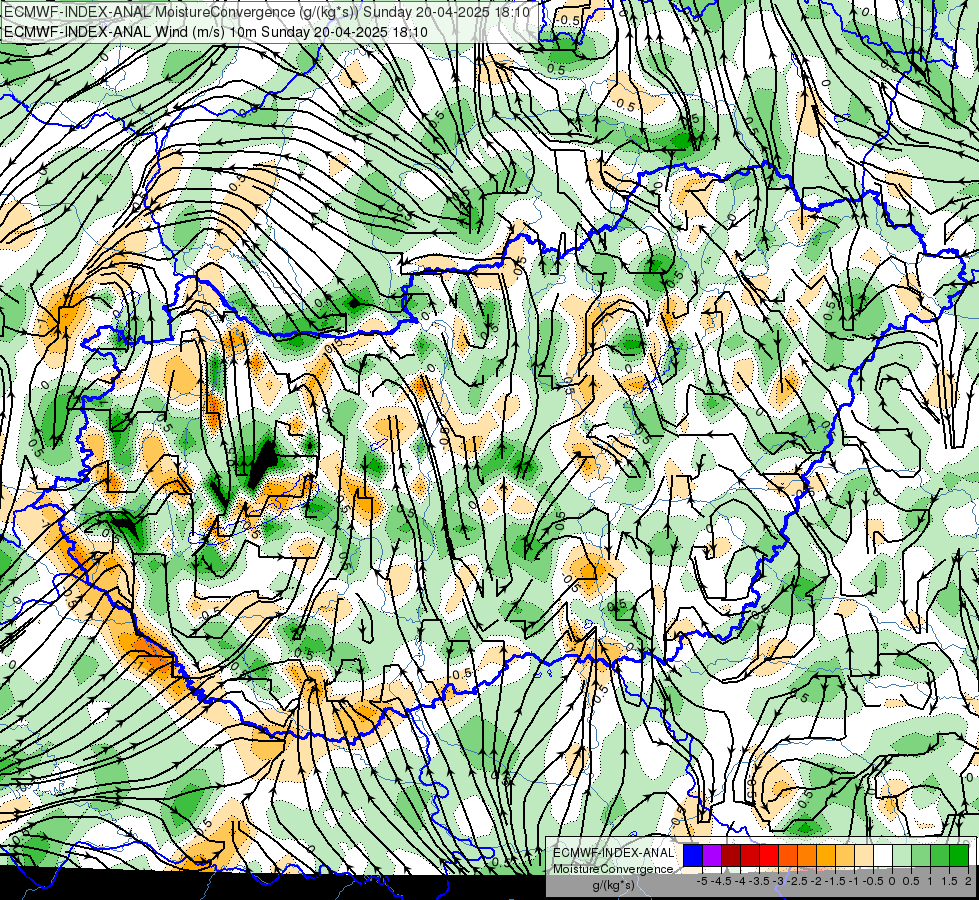
Task: Select the pale peach swatch before -0.5
Action: (x=864, y=856)
